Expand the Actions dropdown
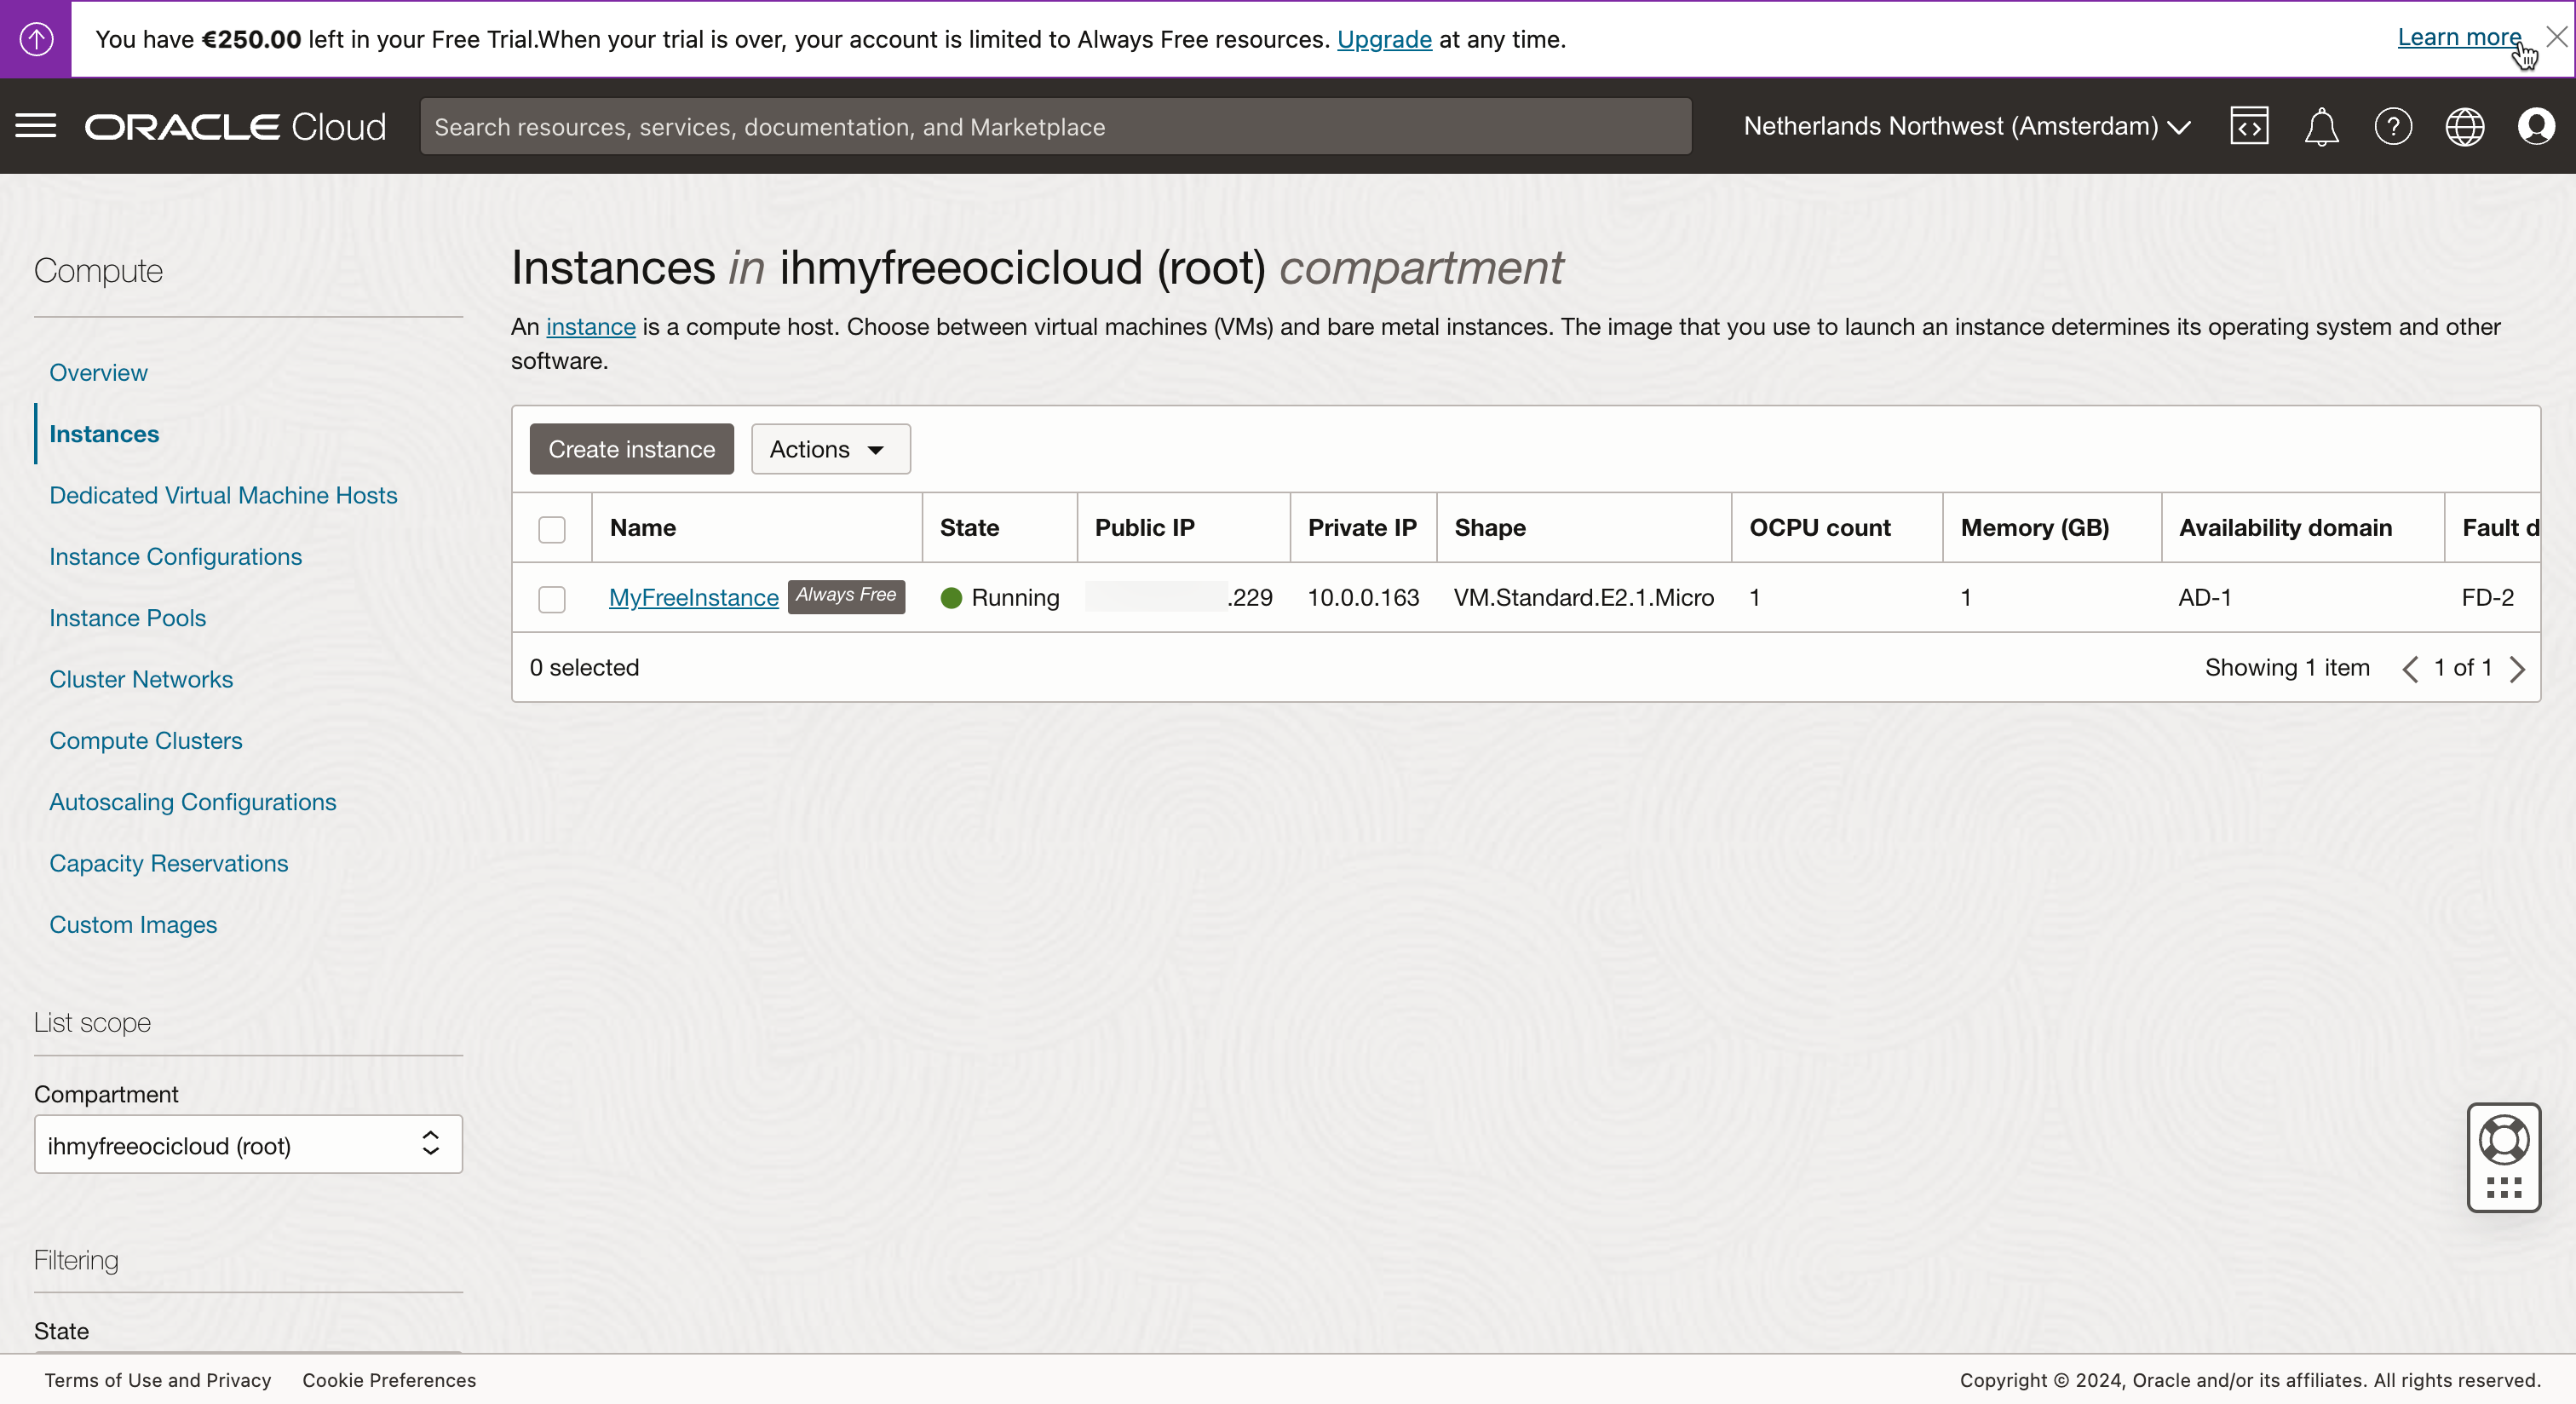 pyautogui.click(x=830, y=449)
